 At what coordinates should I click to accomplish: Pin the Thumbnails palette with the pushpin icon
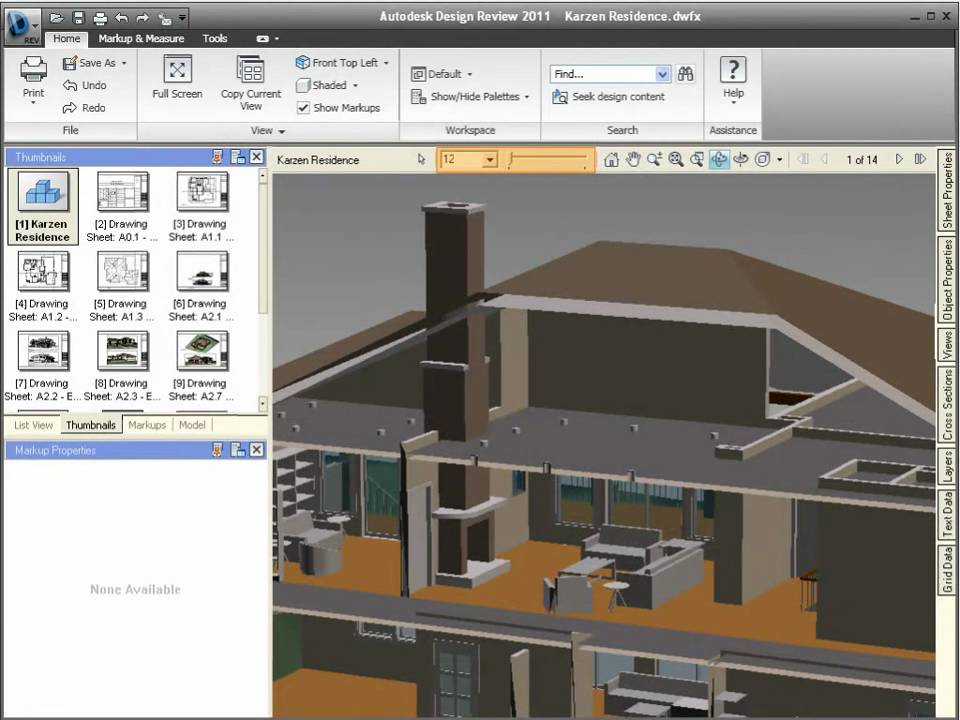(217, 157)
